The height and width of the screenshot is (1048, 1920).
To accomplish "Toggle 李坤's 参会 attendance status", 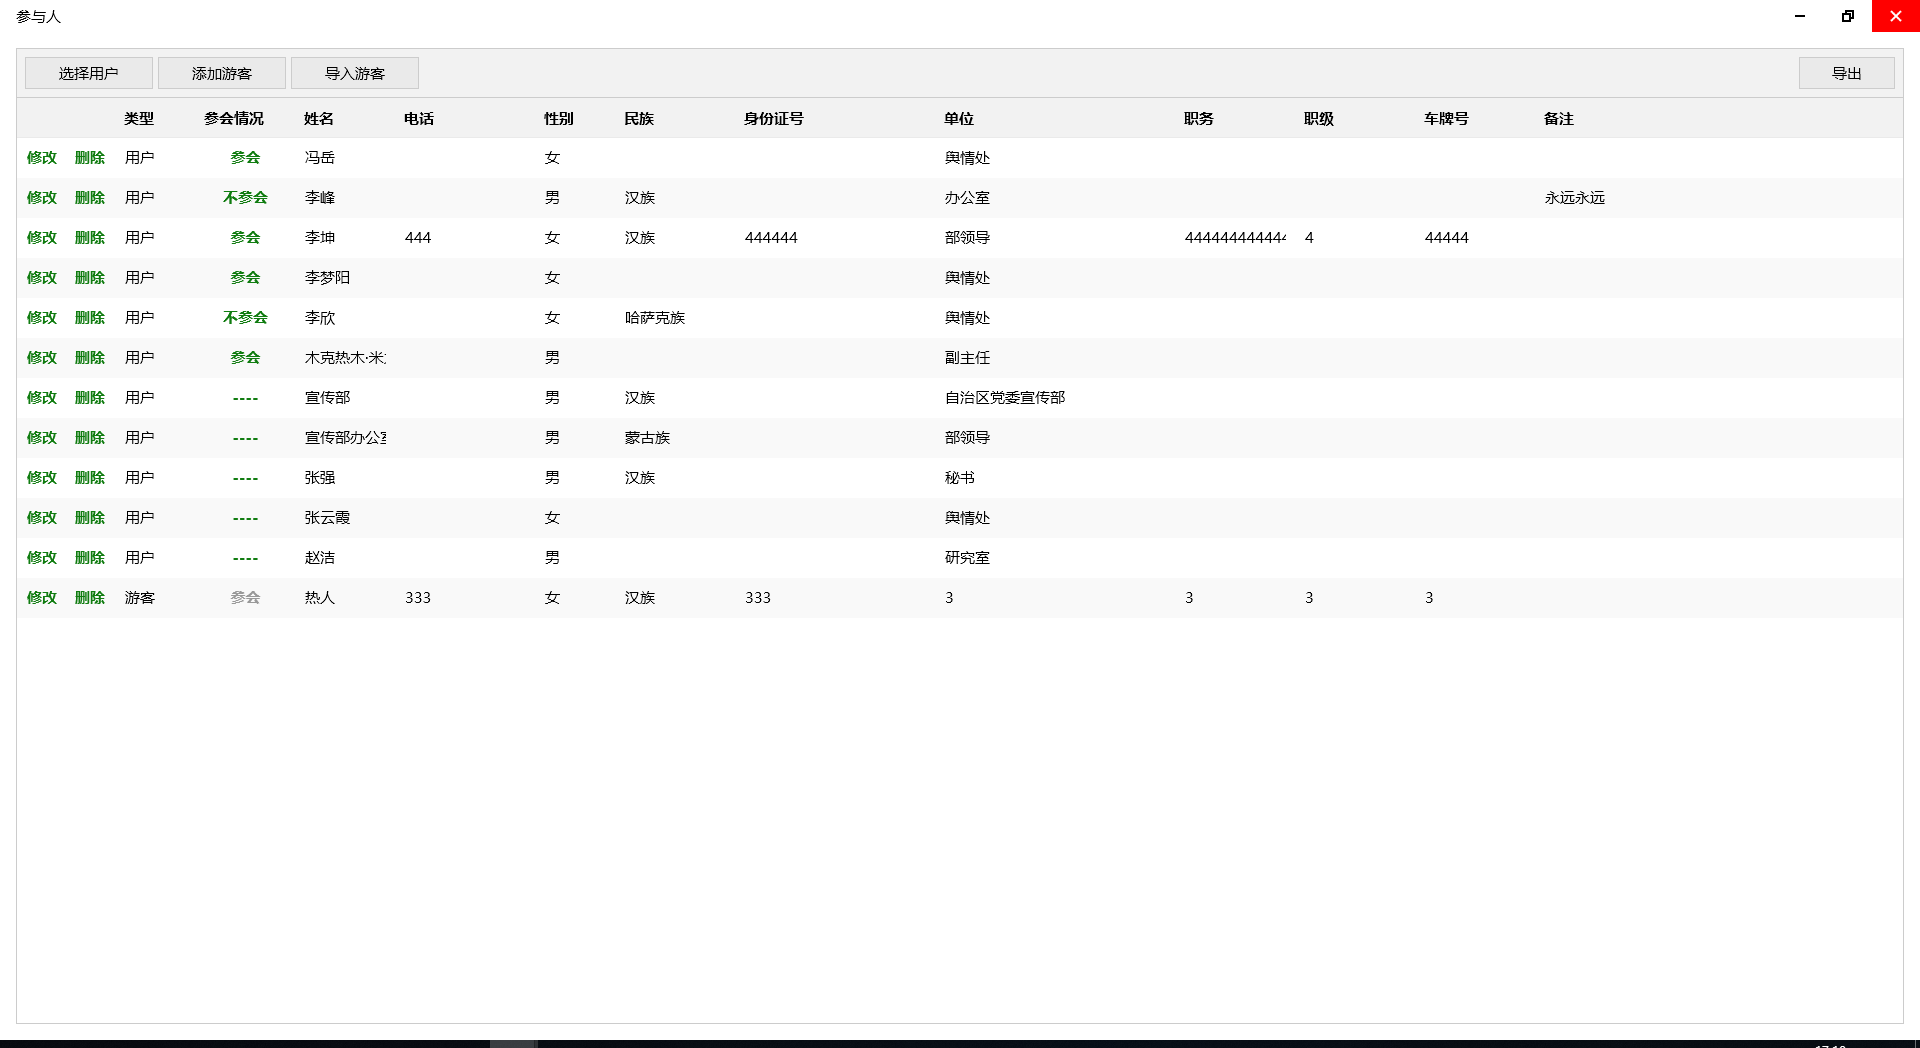I will pyautogui.click(x=245, y=238).
